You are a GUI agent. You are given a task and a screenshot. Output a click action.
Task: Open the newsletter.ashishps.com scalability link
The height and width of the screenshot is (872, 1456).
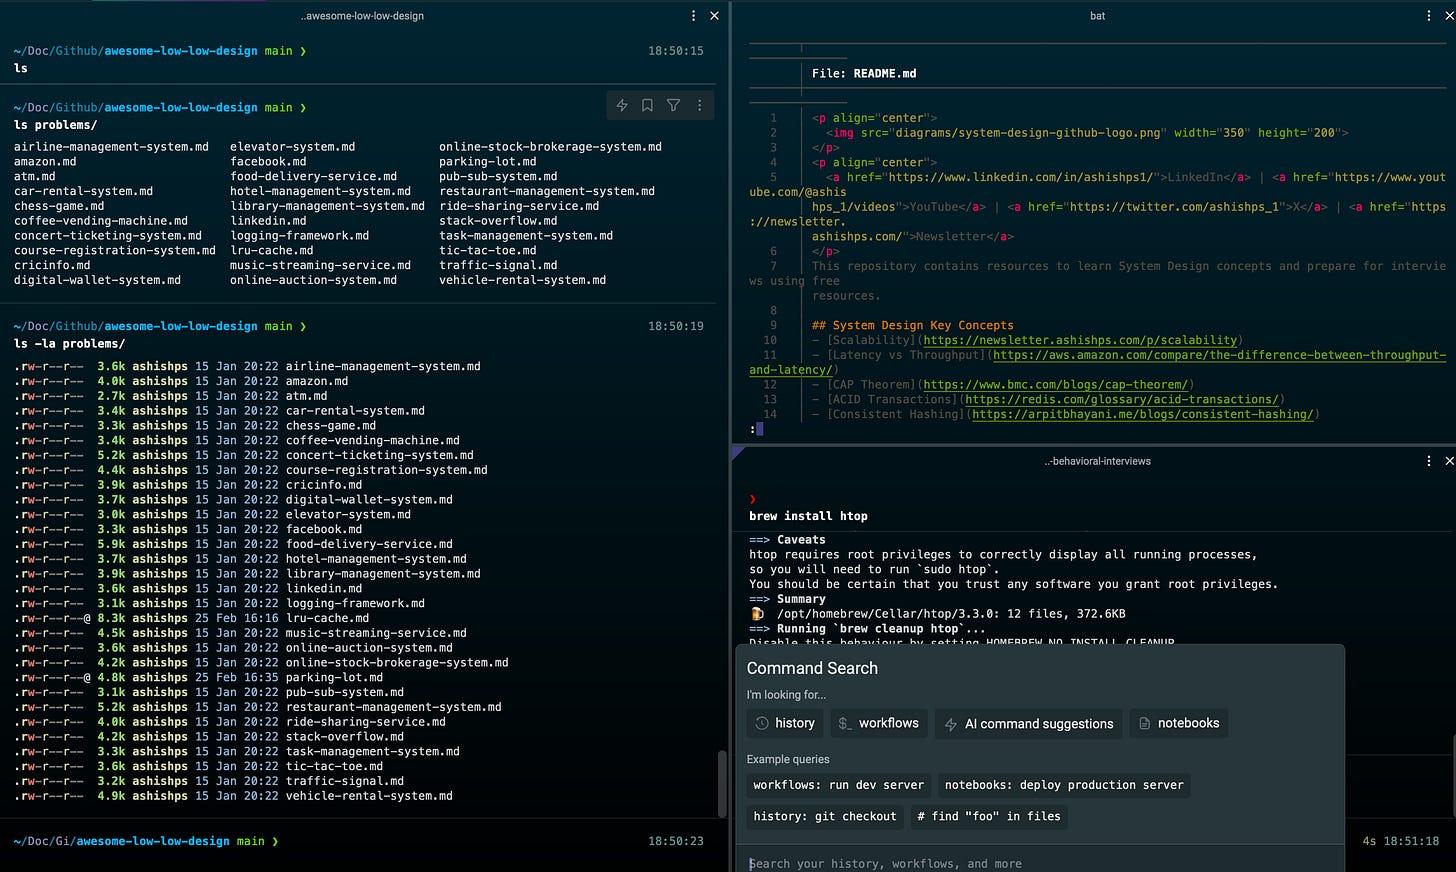(1080, 340)
